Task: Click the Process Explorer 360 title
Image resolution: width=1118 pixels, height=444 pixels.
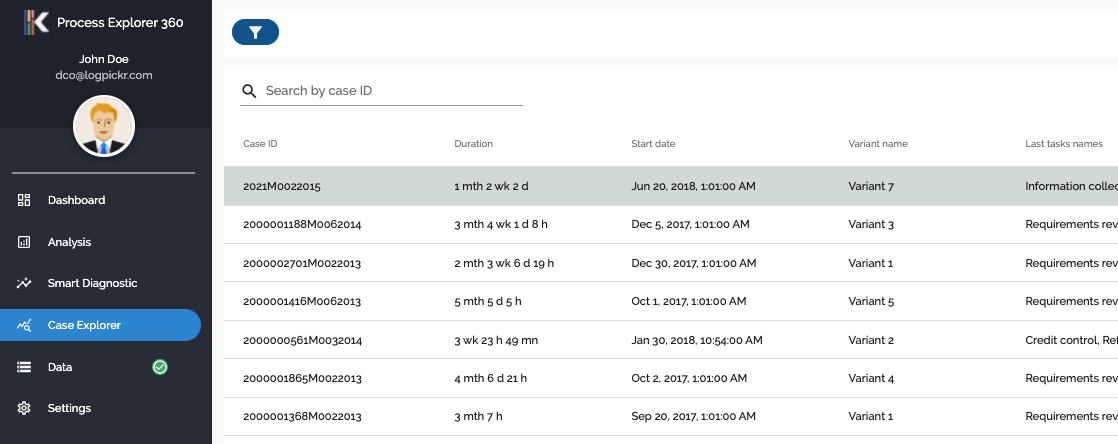Action: click(120, 23)
